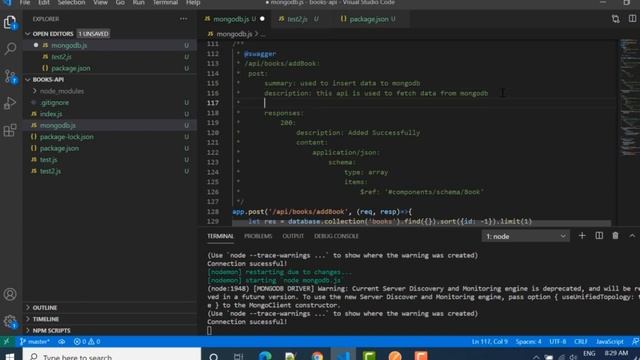Click line number 128 in the gutter
The image size is (640, 360).
point(213,211)
